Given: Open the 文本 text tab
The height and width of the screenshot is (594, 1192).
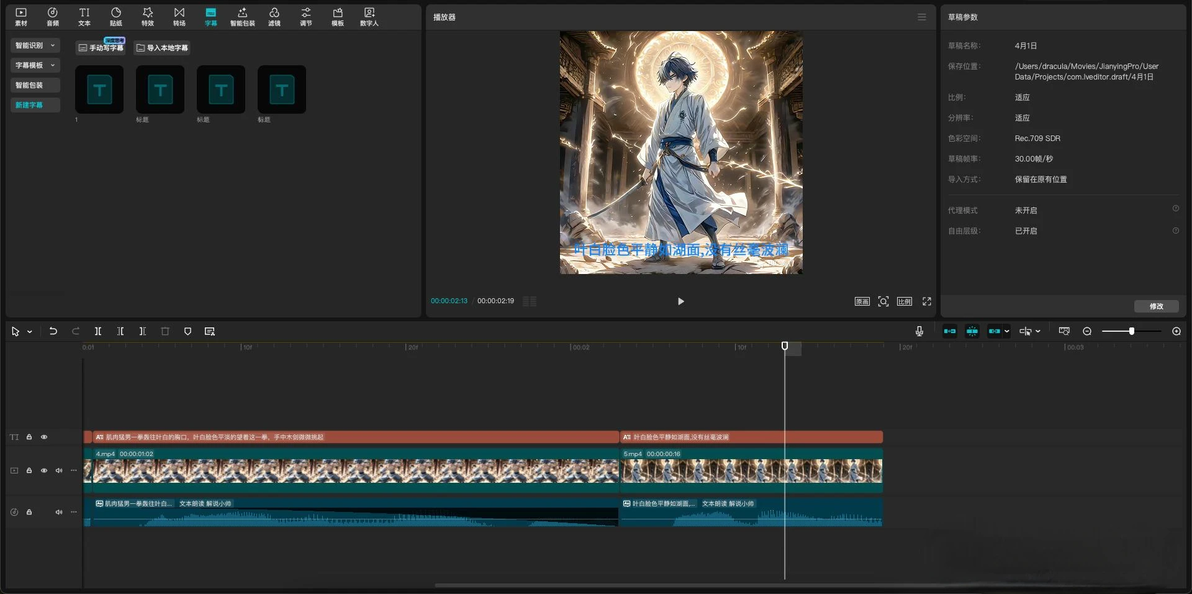Looking at the screenshot, I should [x=84, y=17].
